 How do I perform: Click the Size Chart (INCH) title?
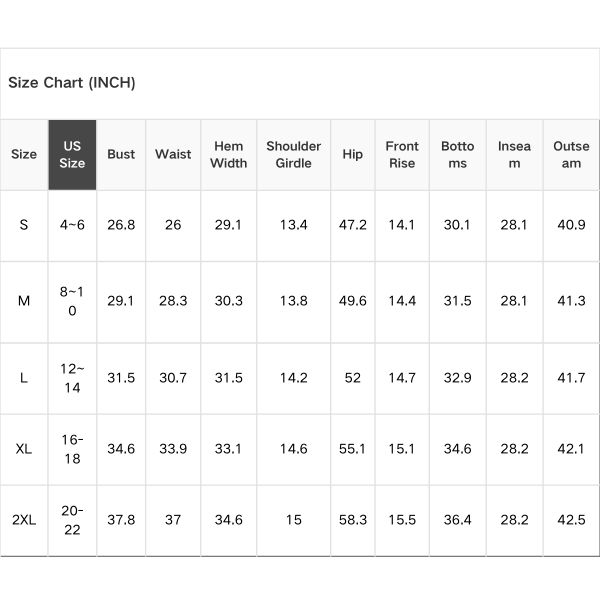click(x=72, y=83)
